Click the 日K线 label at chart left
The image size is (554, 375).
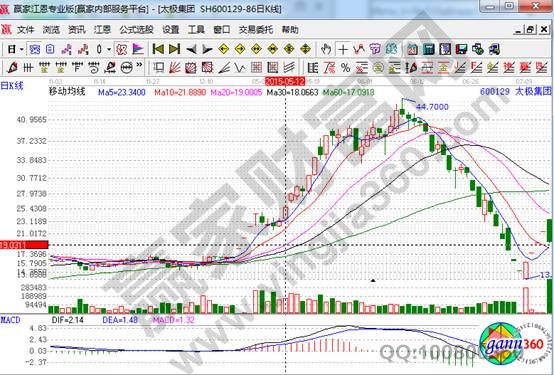(12, 86)
